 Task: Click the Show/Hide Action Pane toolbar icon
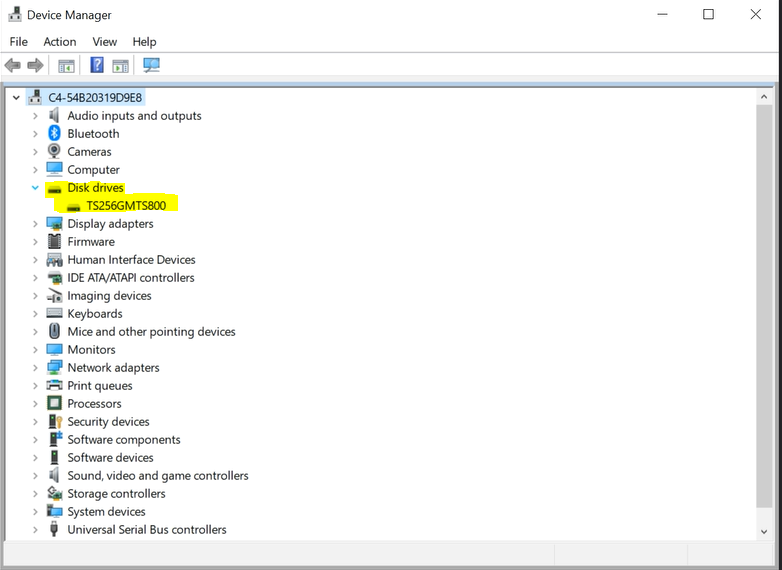[x=120, y=65]
